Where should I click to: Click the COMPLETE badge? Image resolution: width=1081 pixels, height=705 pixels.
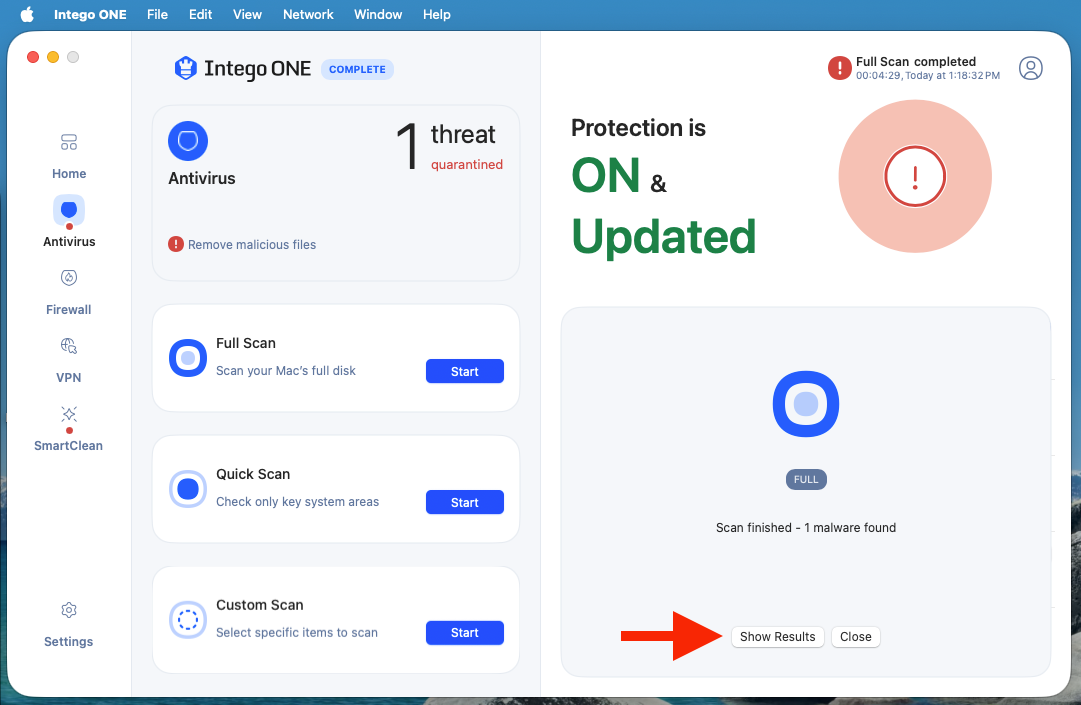[357, 70]
